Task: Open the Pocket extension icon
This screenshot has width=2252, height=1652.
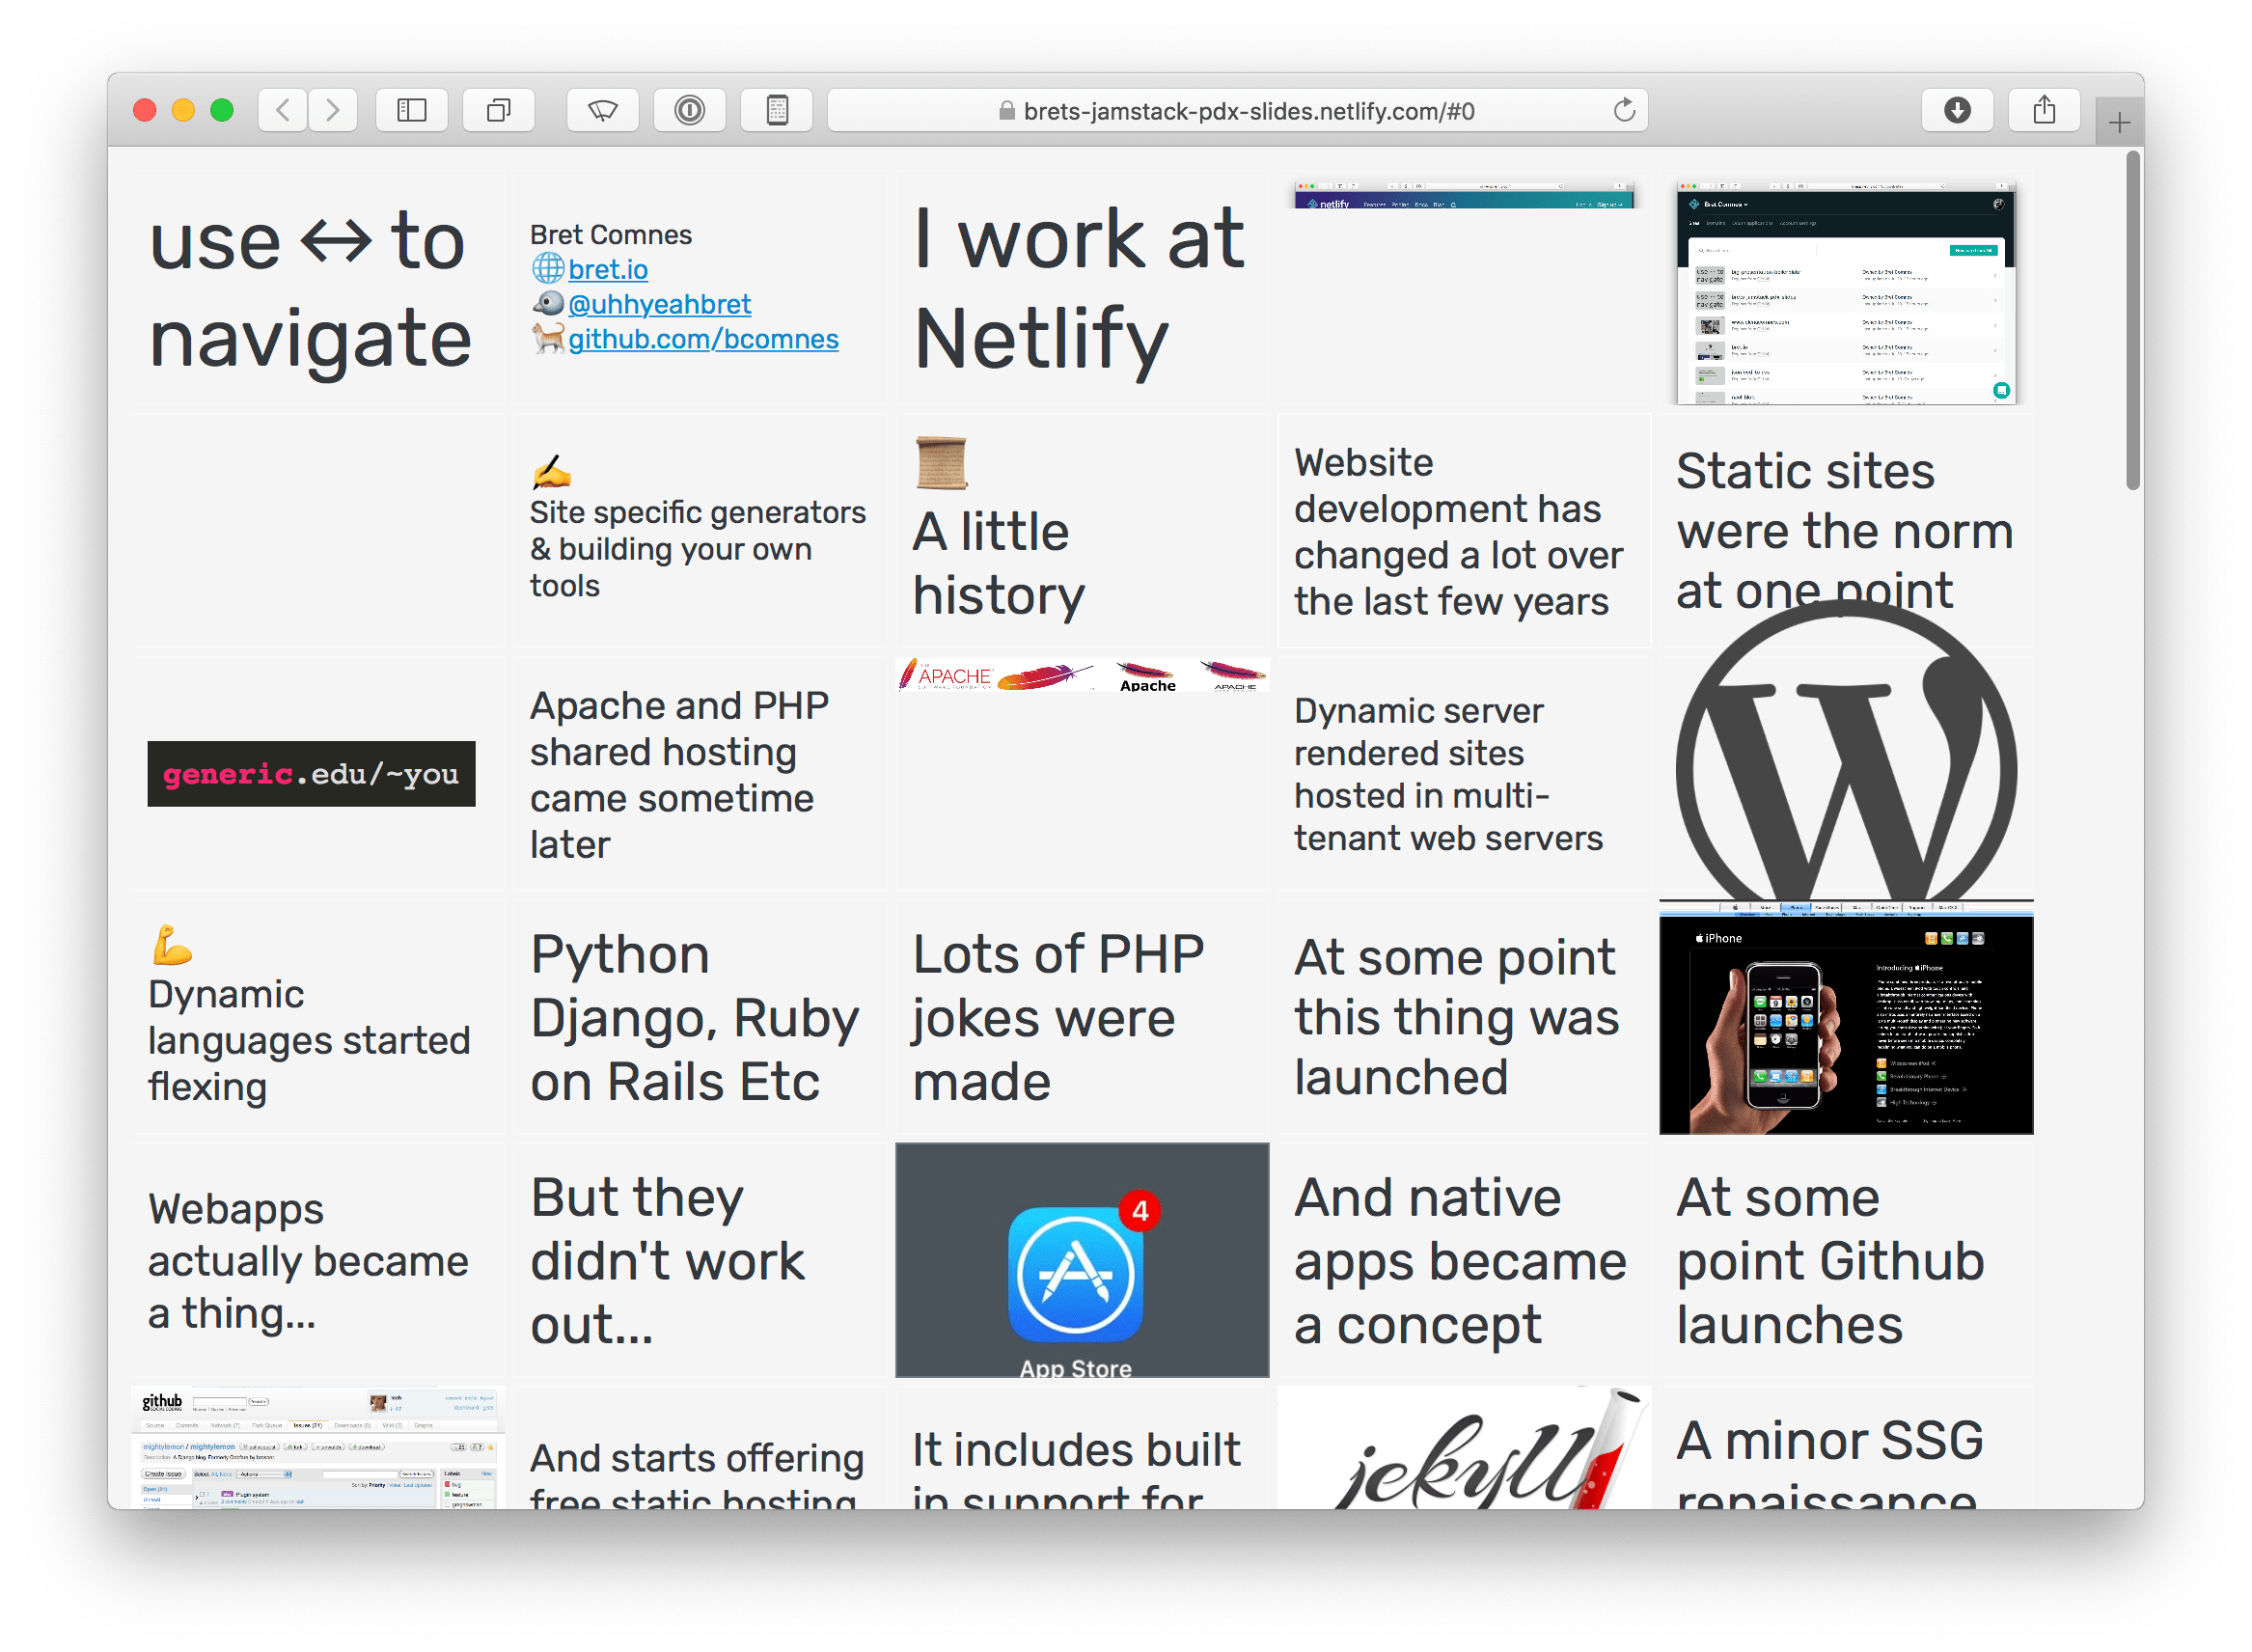Action: click(x=603, y=110)
